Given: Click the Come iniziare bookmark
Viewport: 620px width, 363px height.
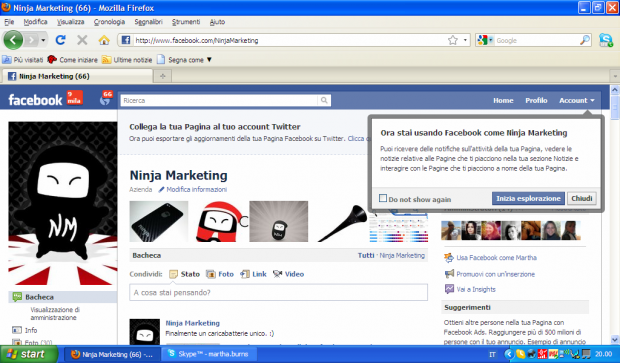Looking at the screenshot, I should (72, 60).
